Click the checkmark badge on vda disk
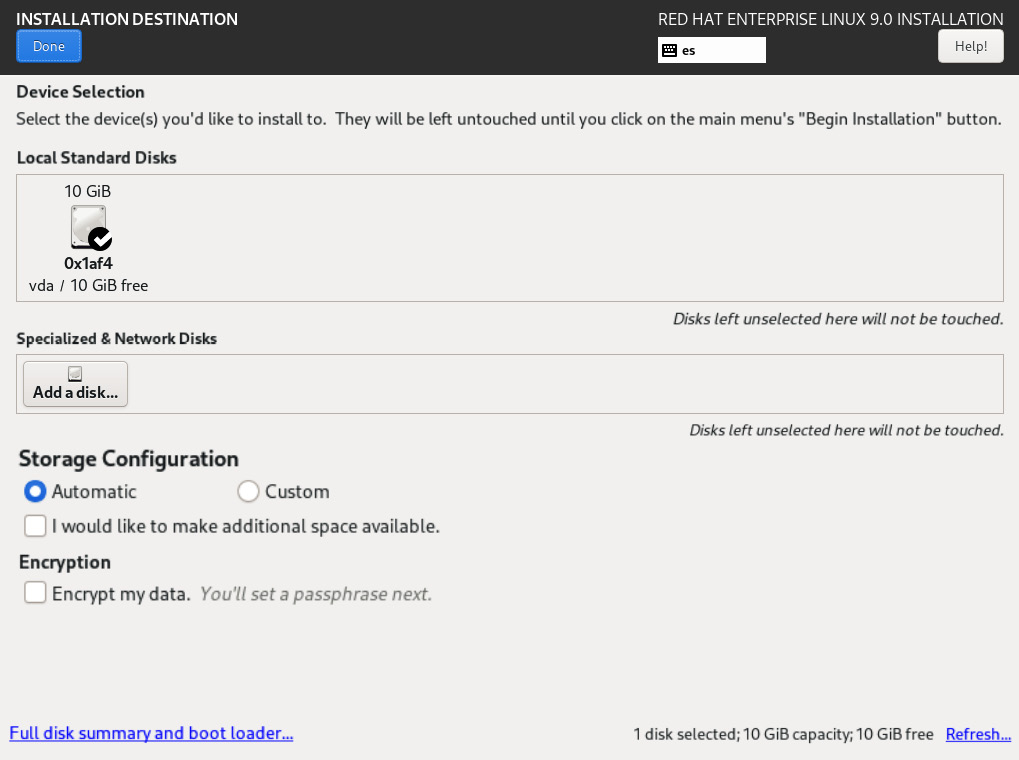1019x760 pixels. click(100, 239)
